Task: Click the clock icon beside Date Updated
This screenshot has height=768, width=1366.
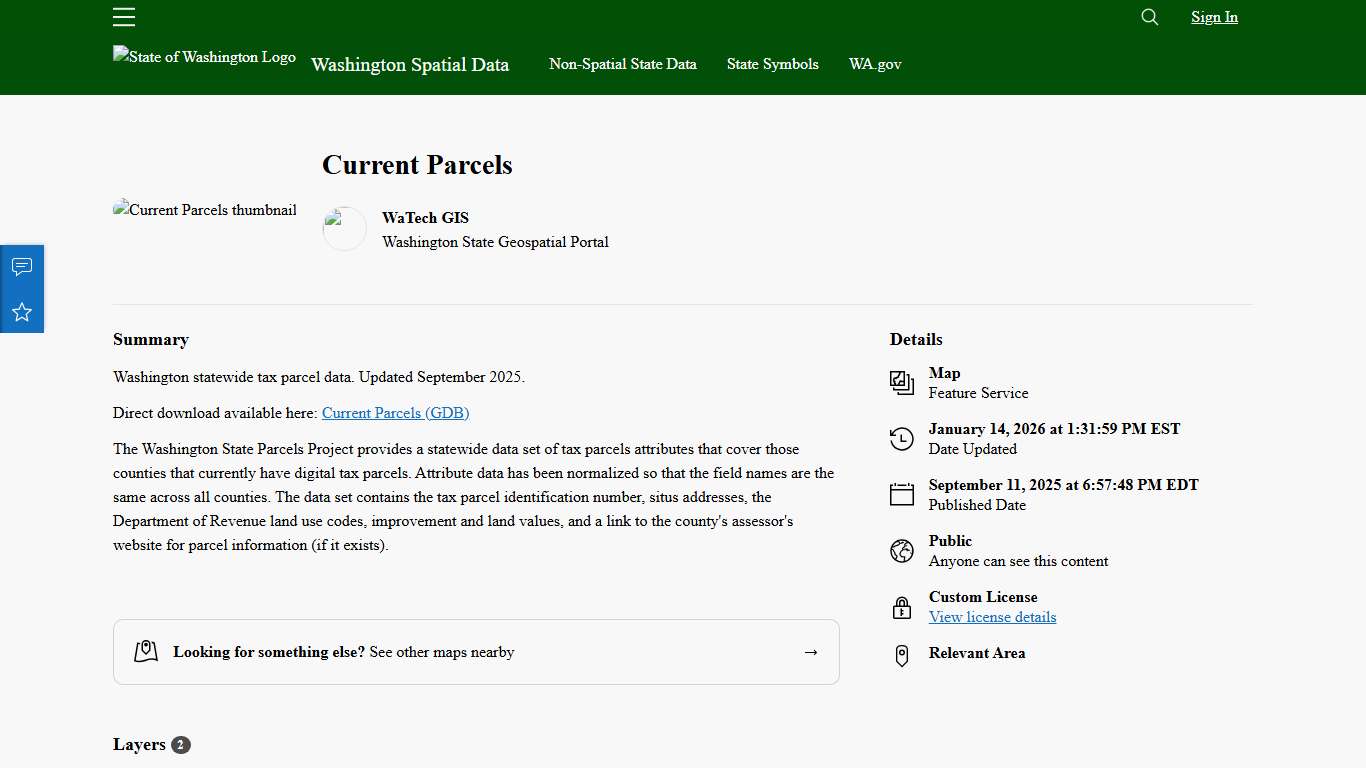Action: click(901, 438)
